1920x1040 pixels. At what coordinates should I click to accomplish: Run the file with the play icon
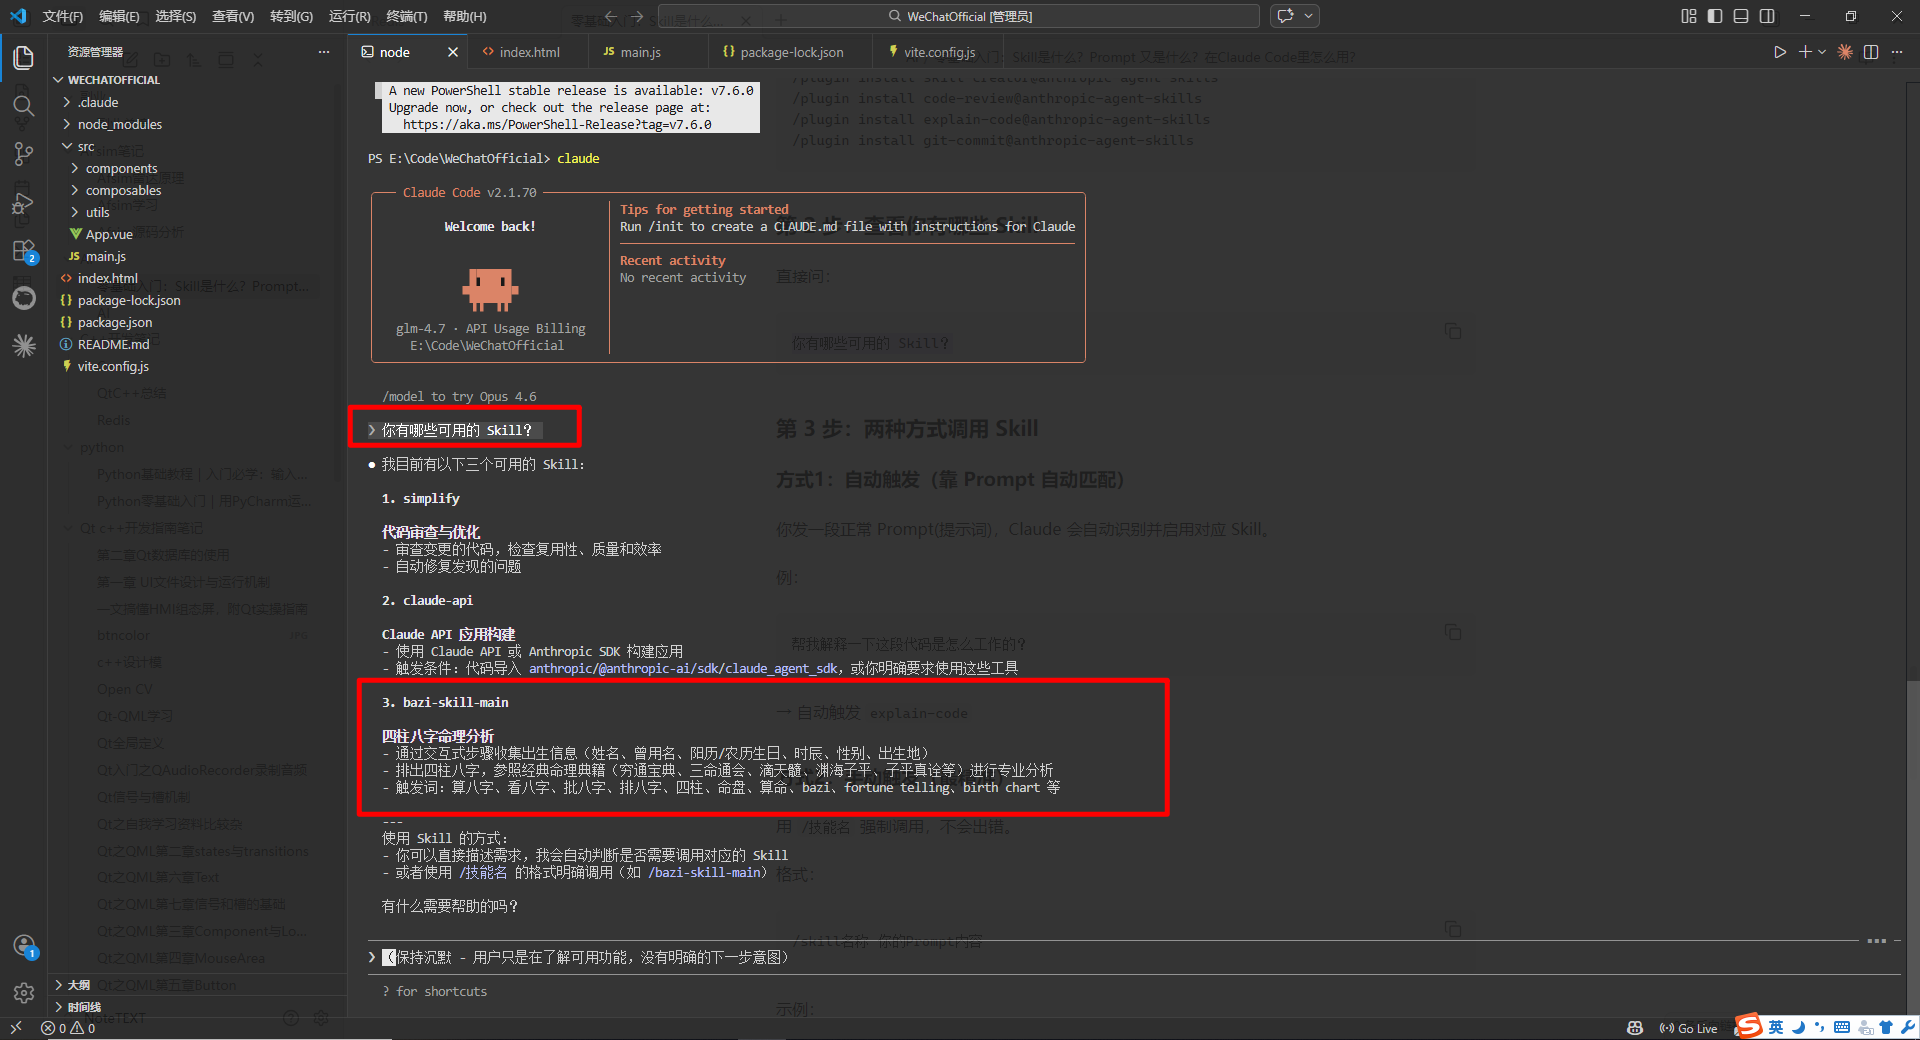click(1780, 52)
